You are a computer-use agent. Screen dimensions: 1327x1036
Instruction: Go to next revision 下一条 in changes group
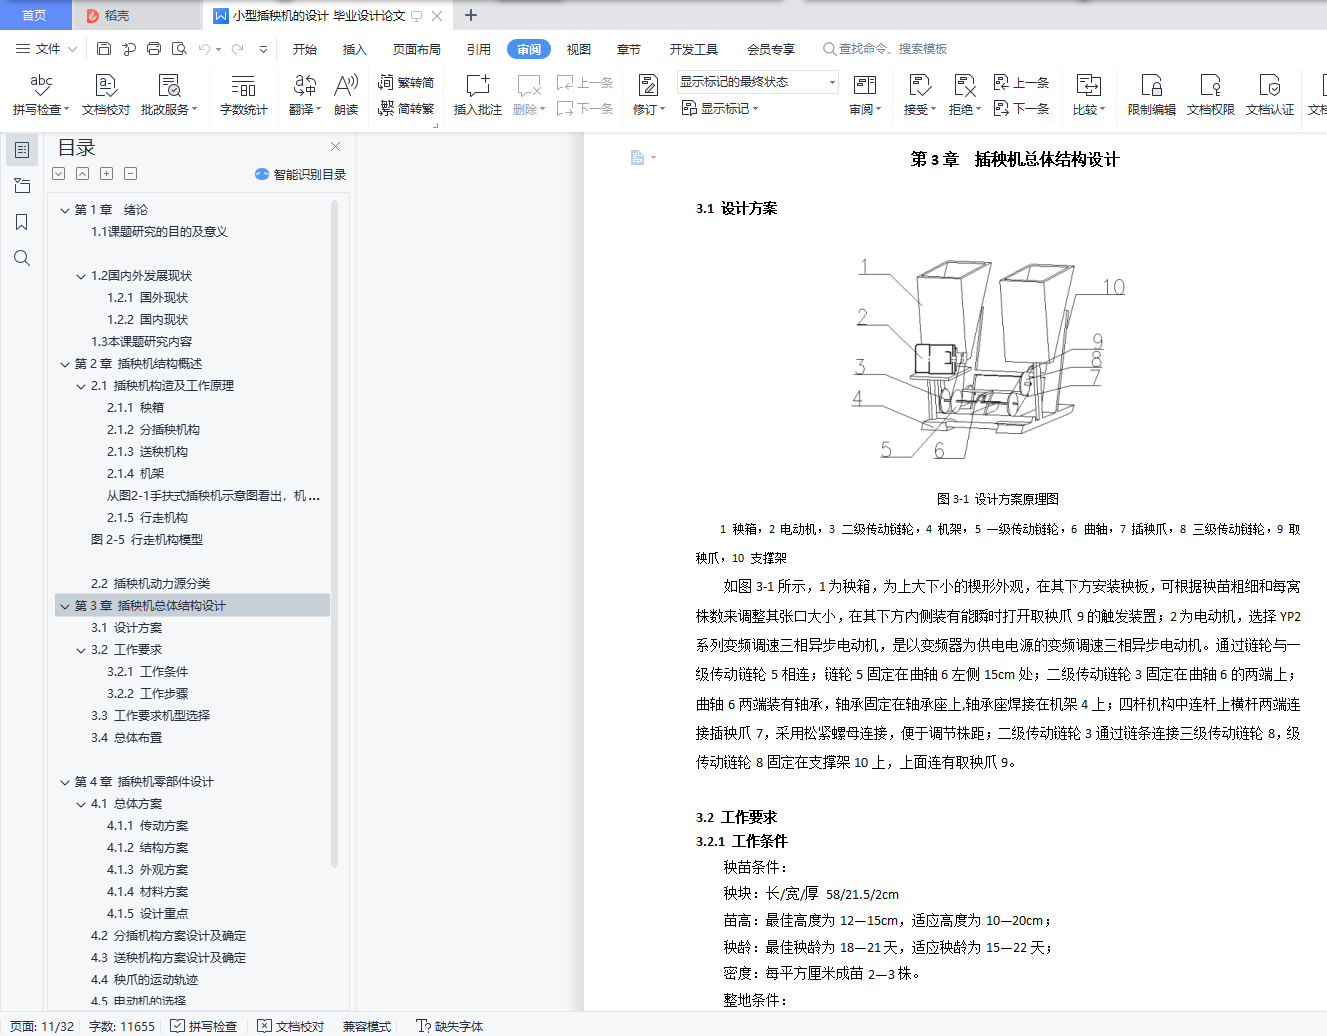1022,108
